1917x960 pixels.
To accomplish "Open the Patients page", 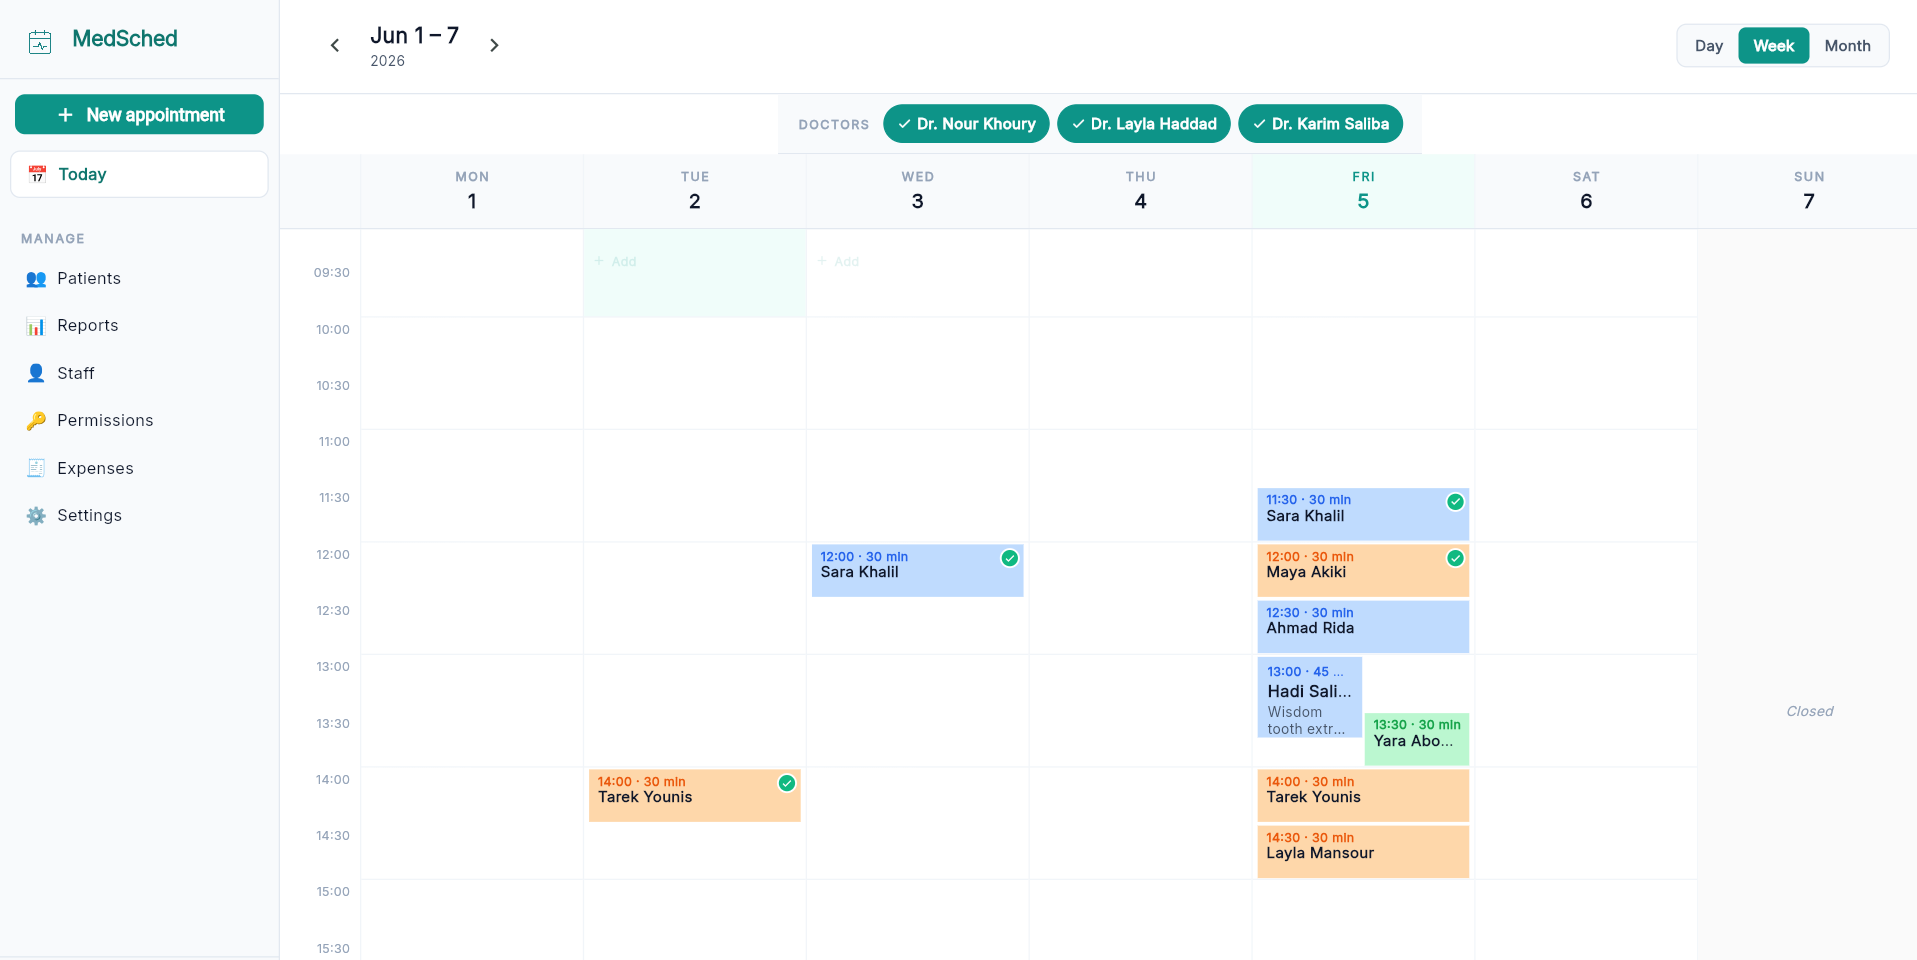I will [140, 279].
